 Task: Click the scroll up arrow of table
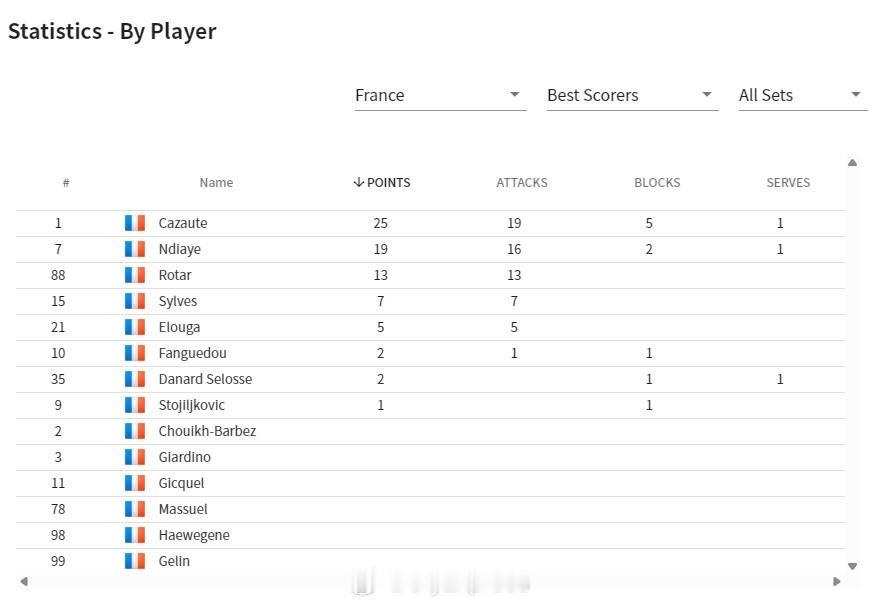click(x=852, y=163)
